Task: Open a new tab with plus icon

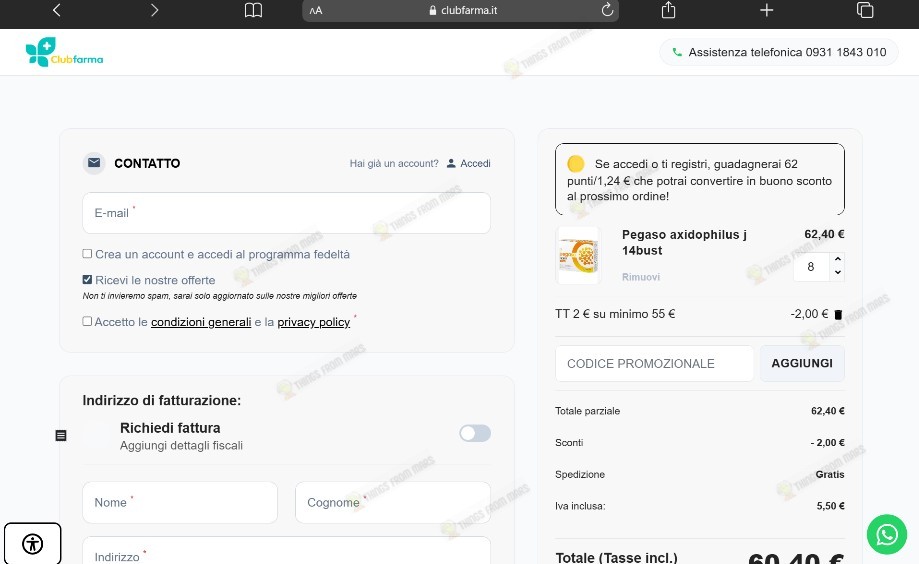Action: pos(766,10)
